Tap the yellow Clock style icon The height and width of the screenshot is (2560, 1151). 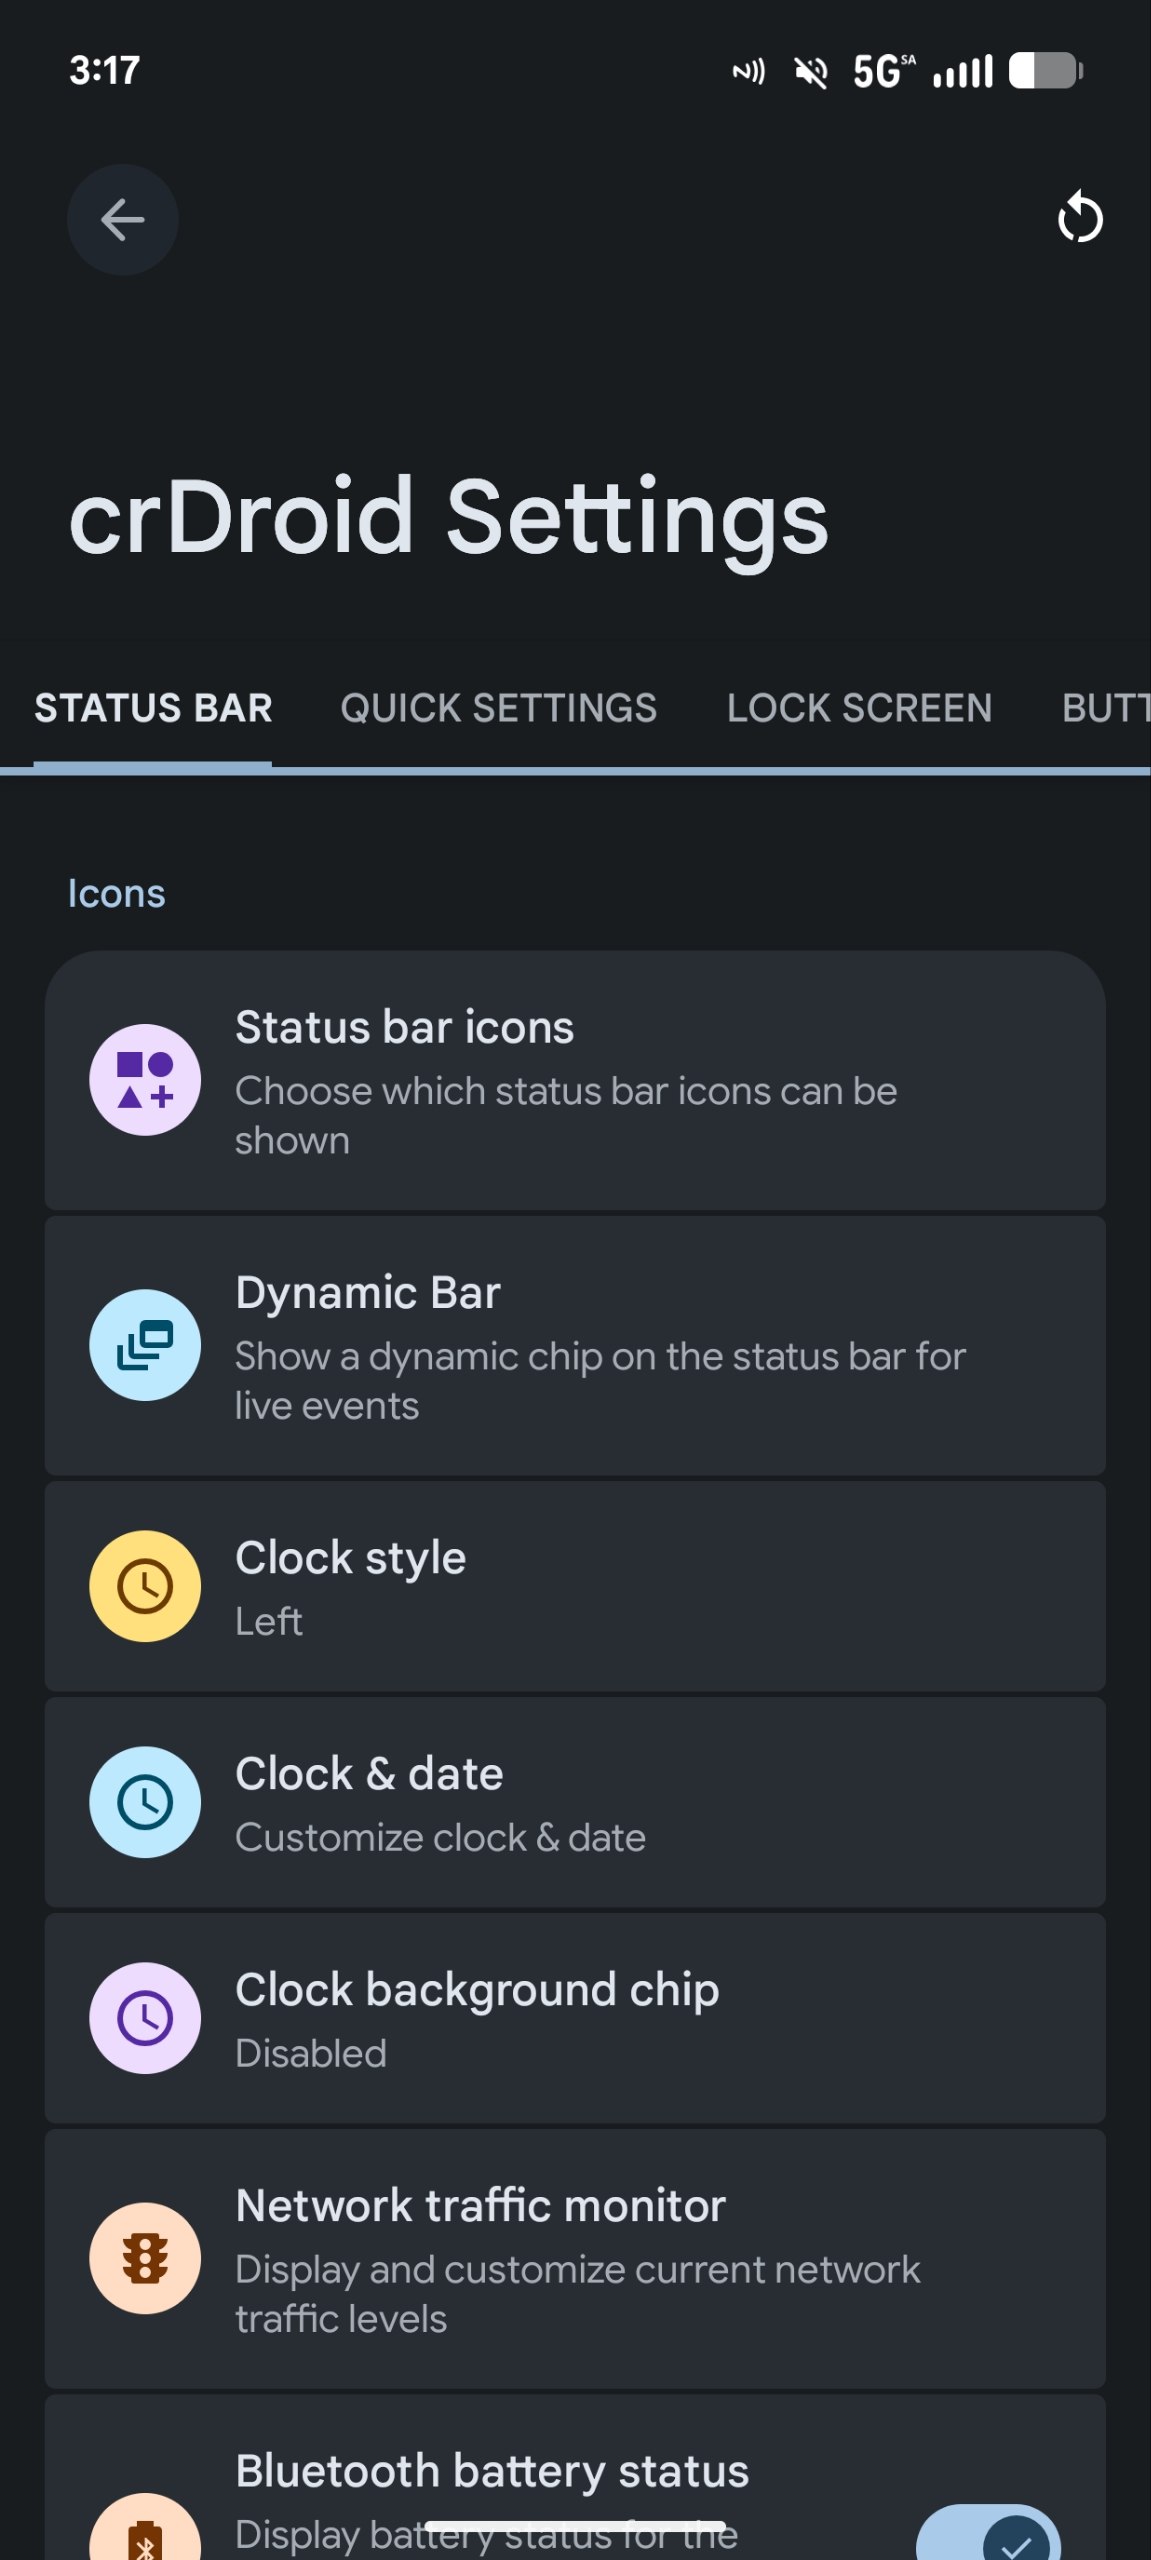point(145,1586)
